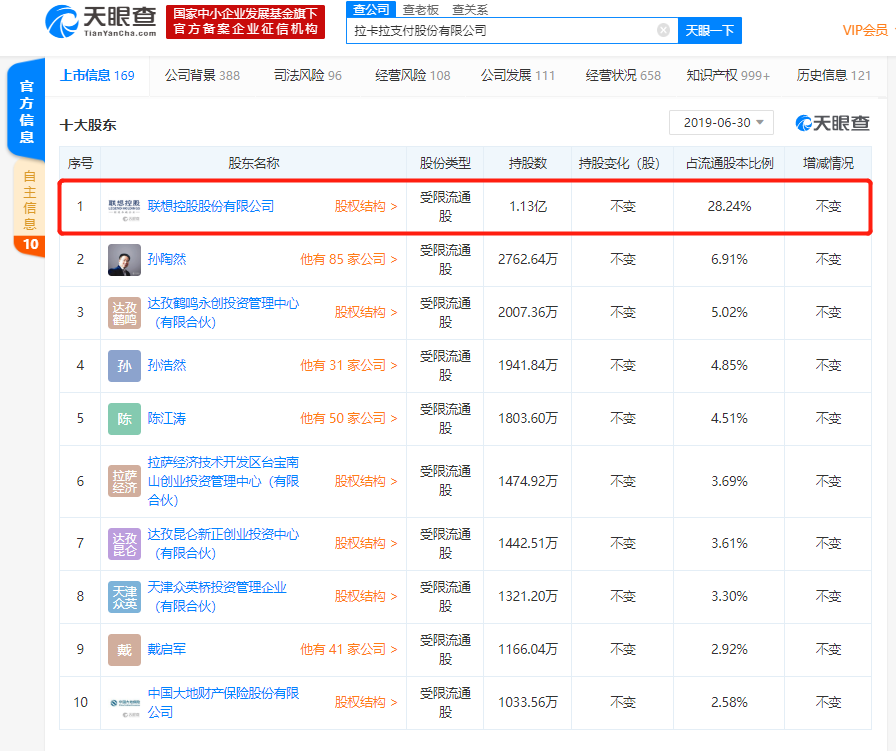896x751 pixels.
Task: Click the 国家中小企业发展基金旗下 red banner
Action: (x=246, y=22)
